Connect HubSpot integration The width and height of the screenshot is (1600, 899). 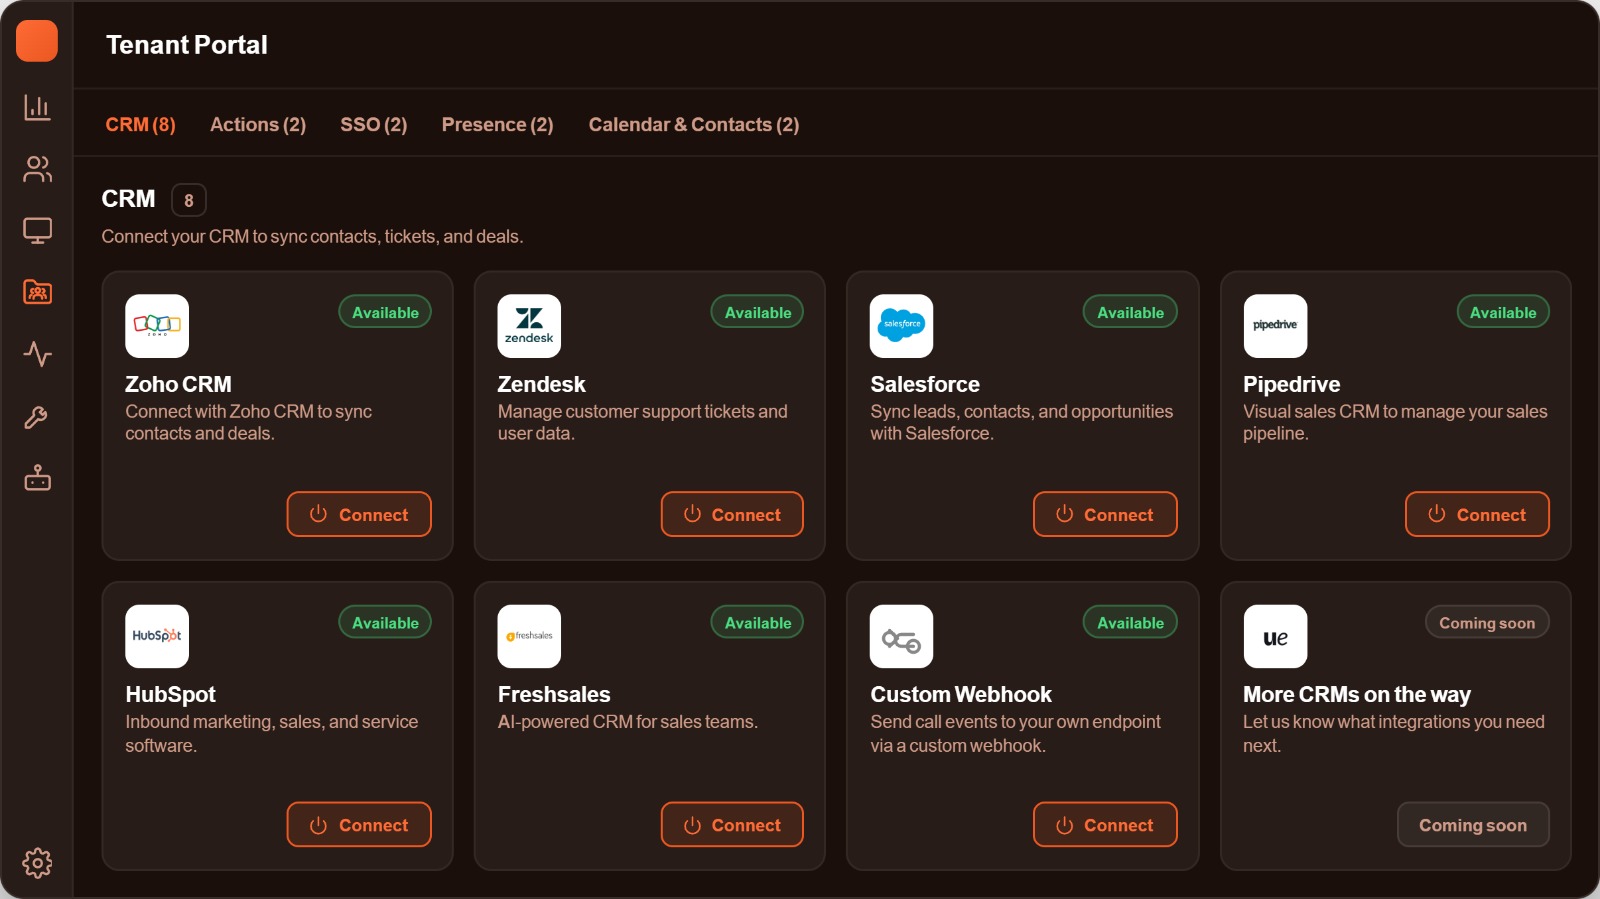click(x=359, y=825)
